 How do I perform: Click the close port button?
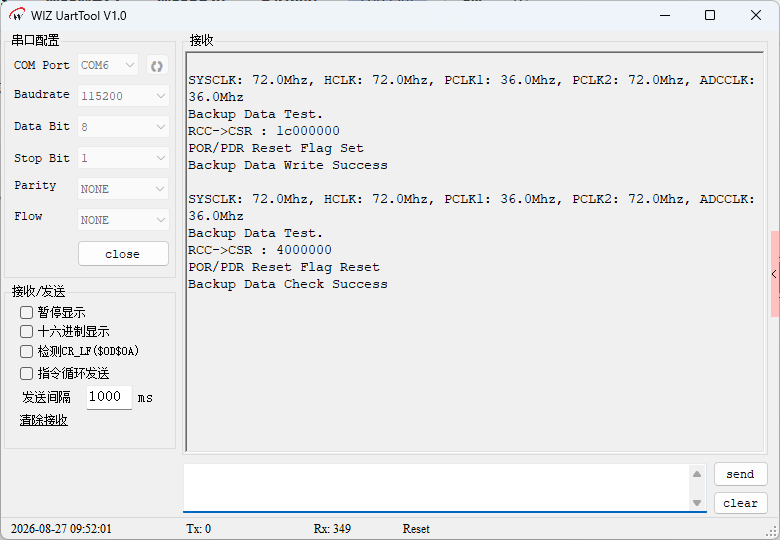[x=123, y=254]
